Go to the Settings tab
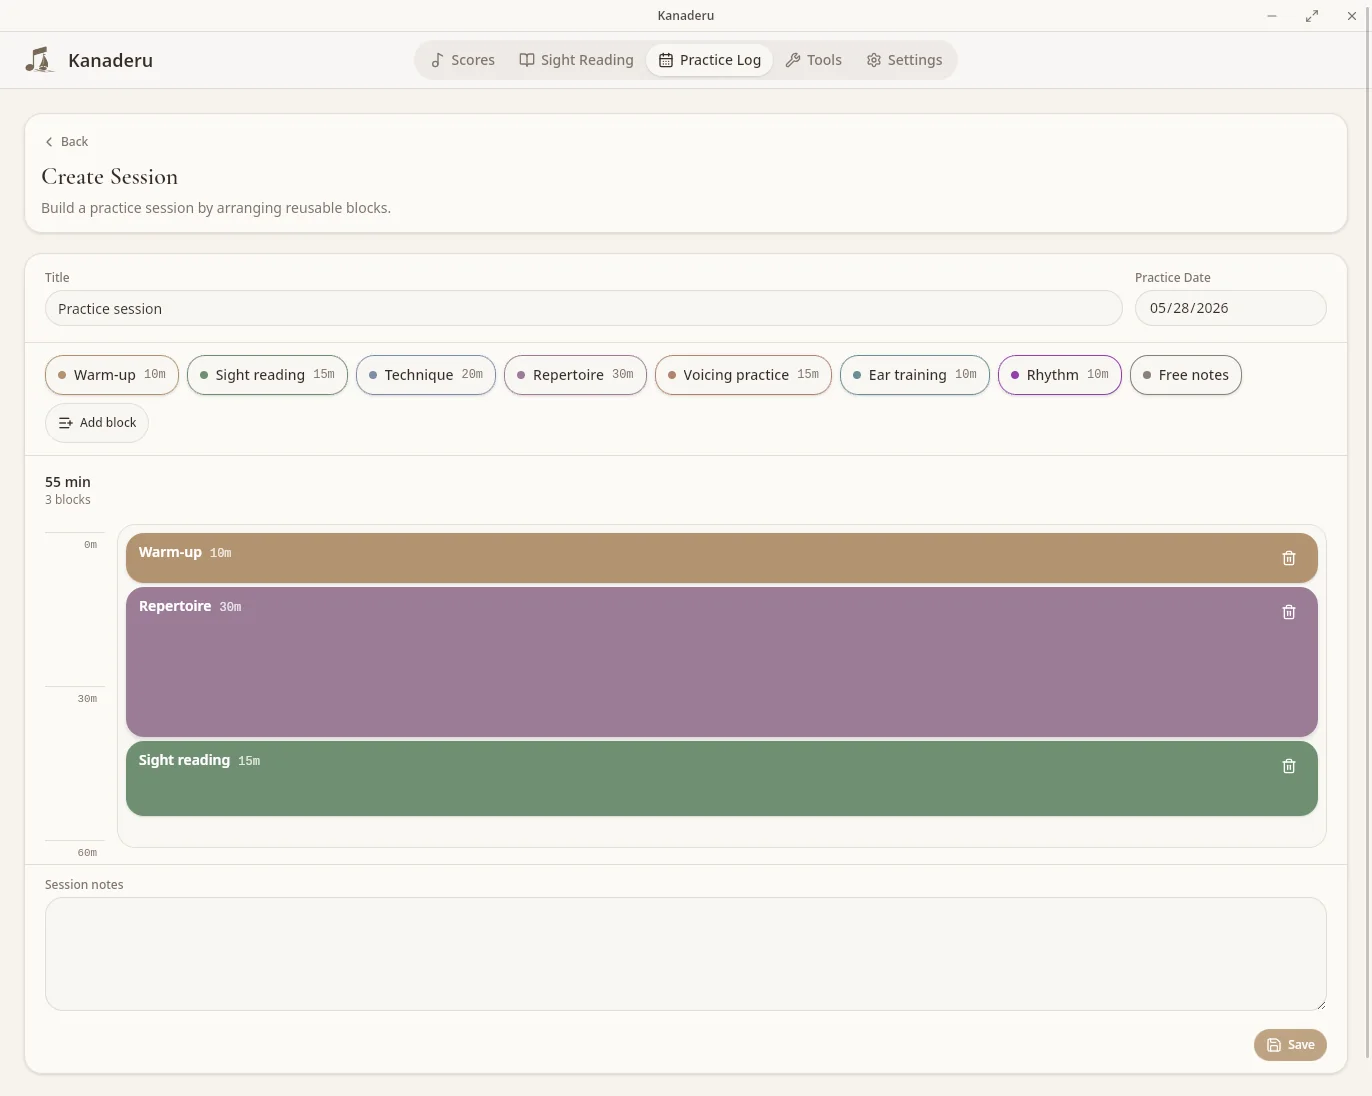Screen dimensions: 1372x1096 click(x=904, y=60)
